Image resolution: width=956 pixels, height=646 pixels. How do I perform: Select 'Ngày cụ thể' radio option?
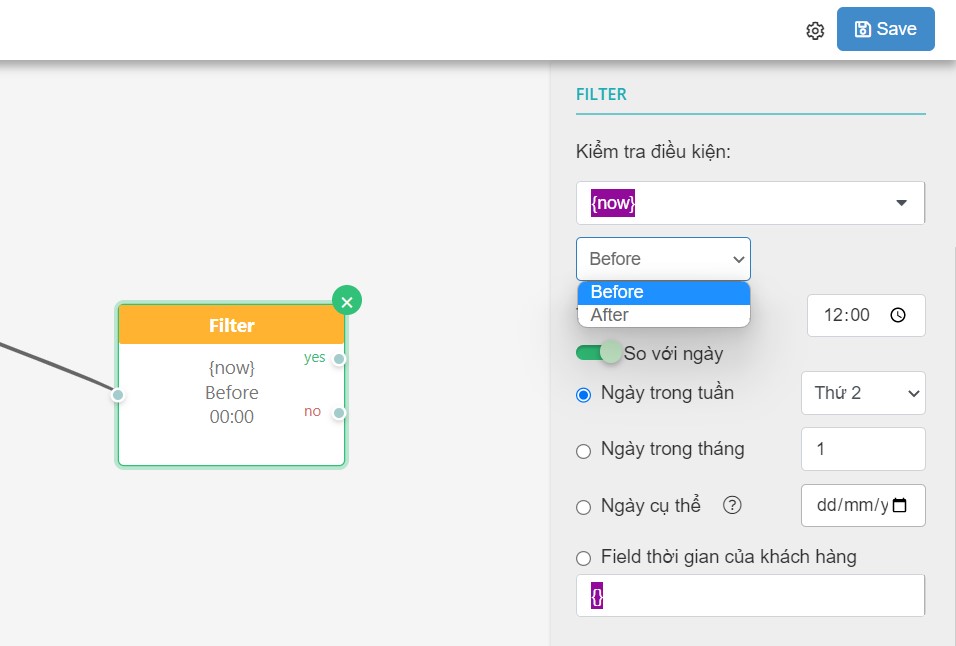point(583,506)
